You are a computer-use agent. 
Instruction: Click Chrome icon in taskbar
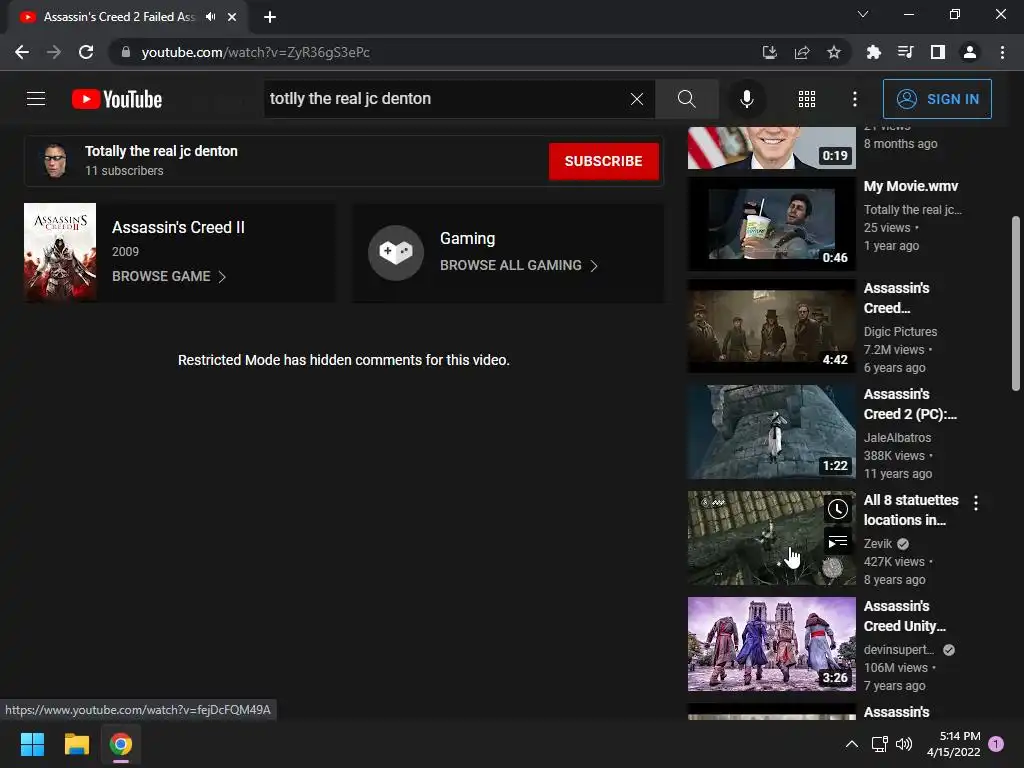click(121, 744)
